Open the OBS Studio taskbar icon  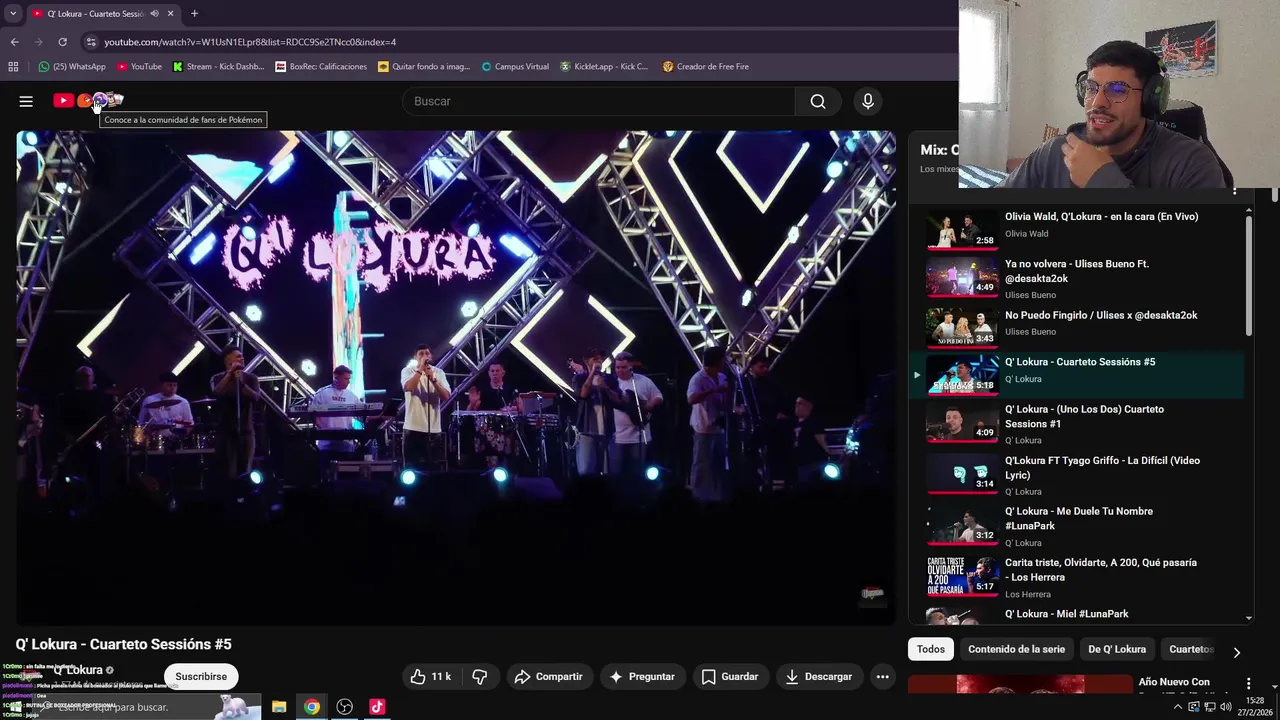point(345,707)
